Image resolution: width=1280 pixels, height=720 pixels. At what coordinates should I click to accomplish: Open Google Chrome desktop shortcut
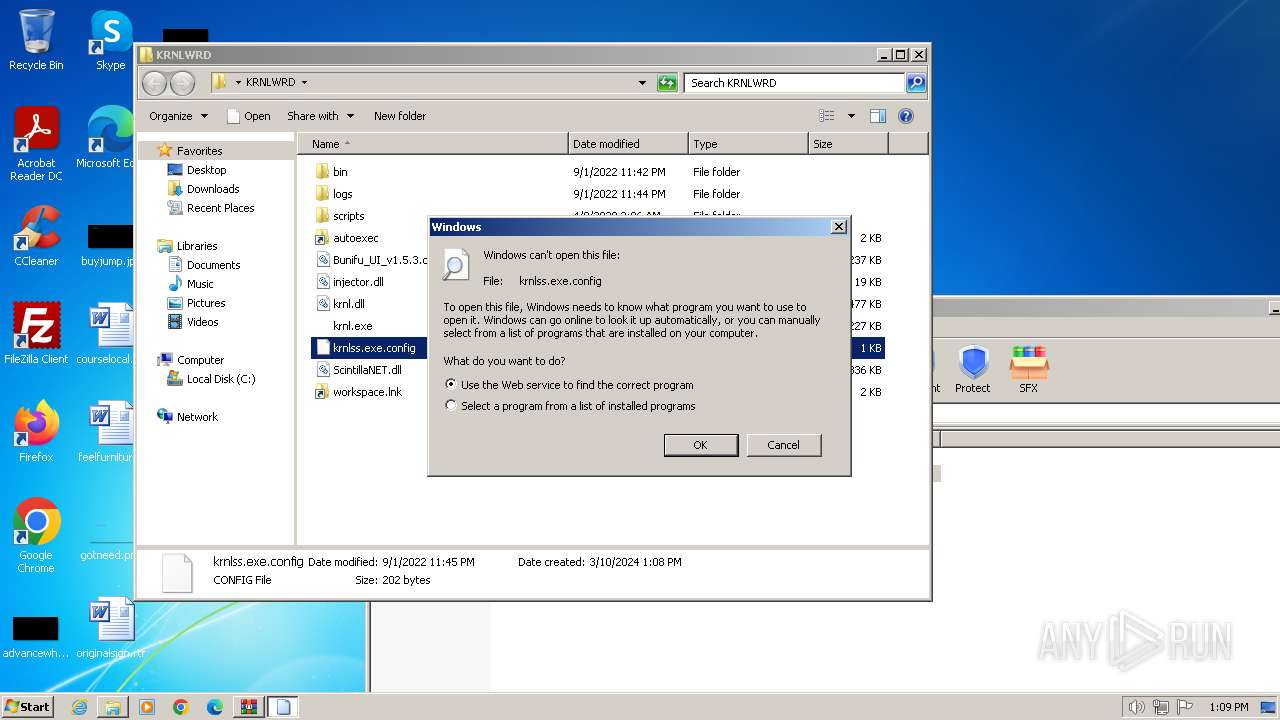click(36, 536)
